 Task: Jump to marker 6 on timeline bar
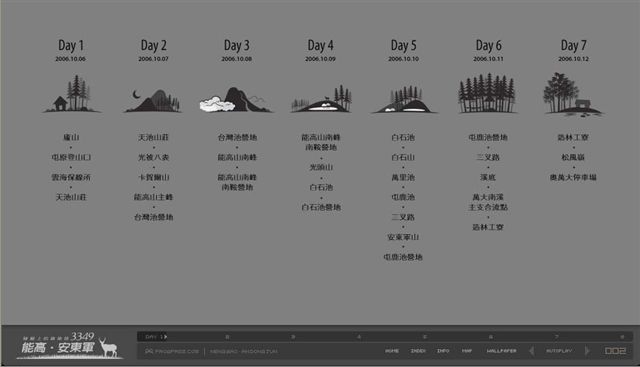491,337
